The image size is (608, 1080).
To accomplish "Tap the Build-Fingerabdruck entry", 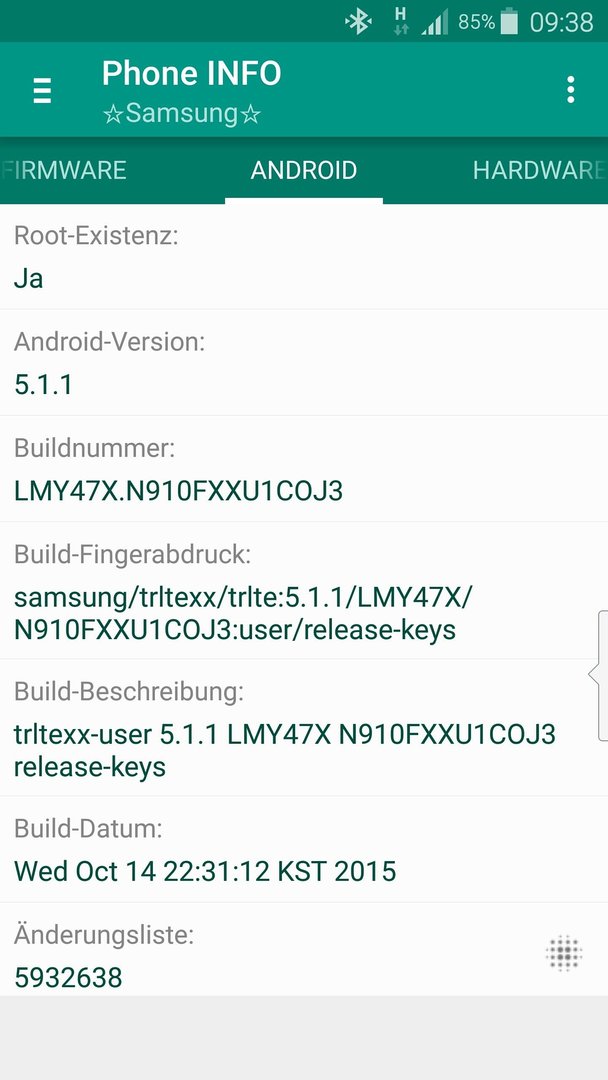I will tap(304, 590).
